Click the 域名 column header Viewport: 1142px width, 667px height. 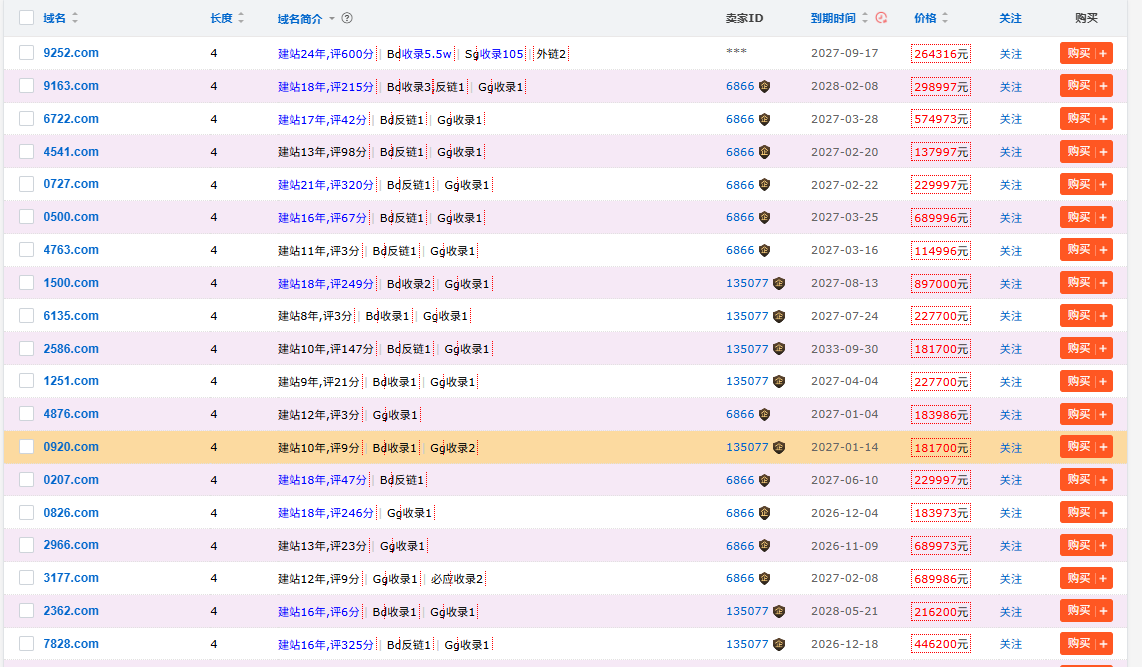(x=55, y=18)
